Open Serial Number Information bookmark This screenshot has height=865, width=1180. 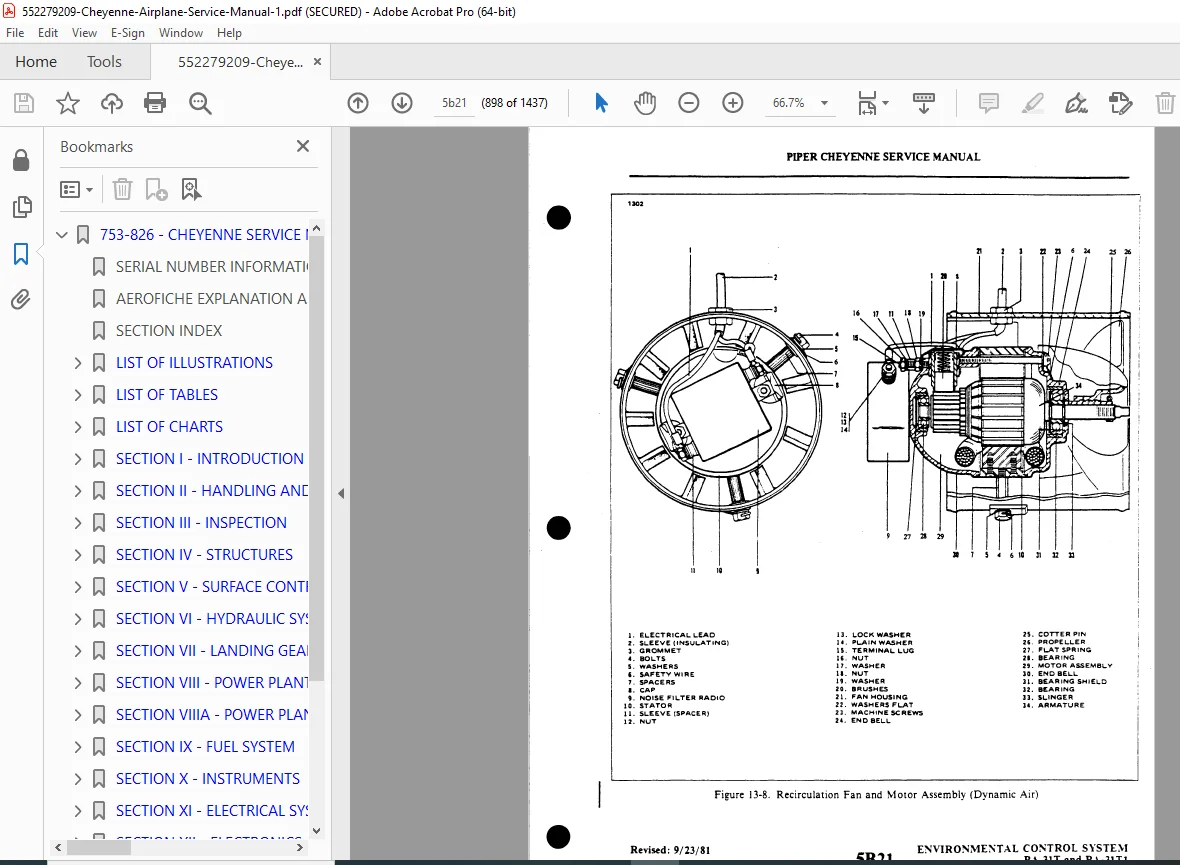[211, 267]
